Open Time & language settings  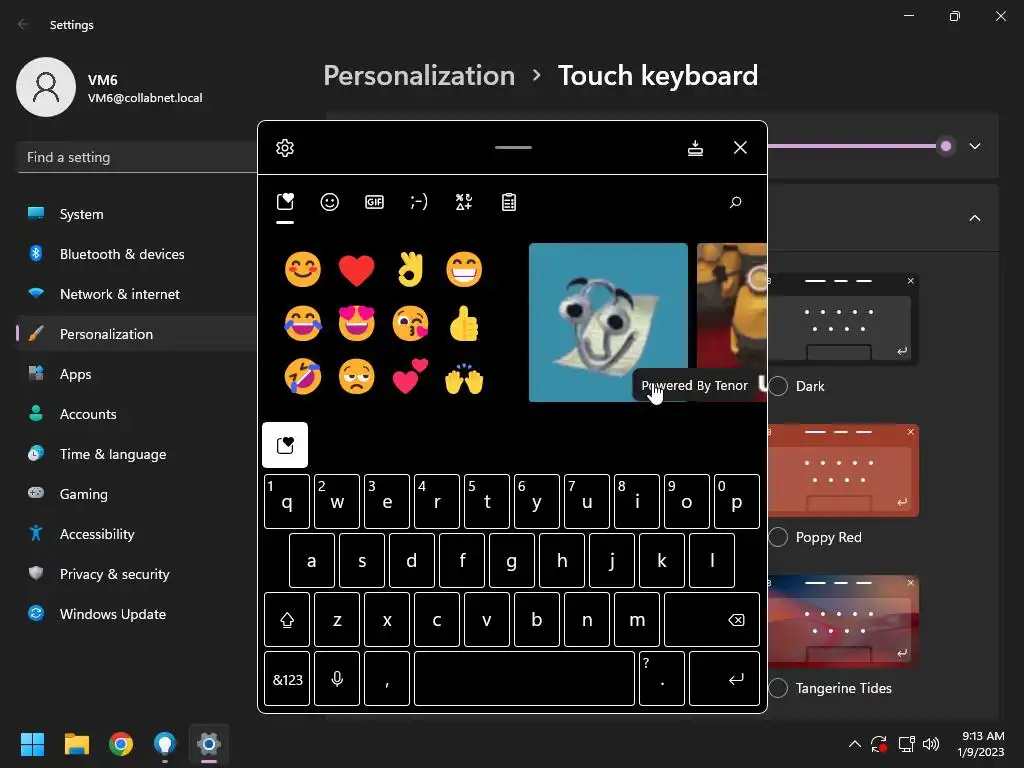[x=137, y=454]
